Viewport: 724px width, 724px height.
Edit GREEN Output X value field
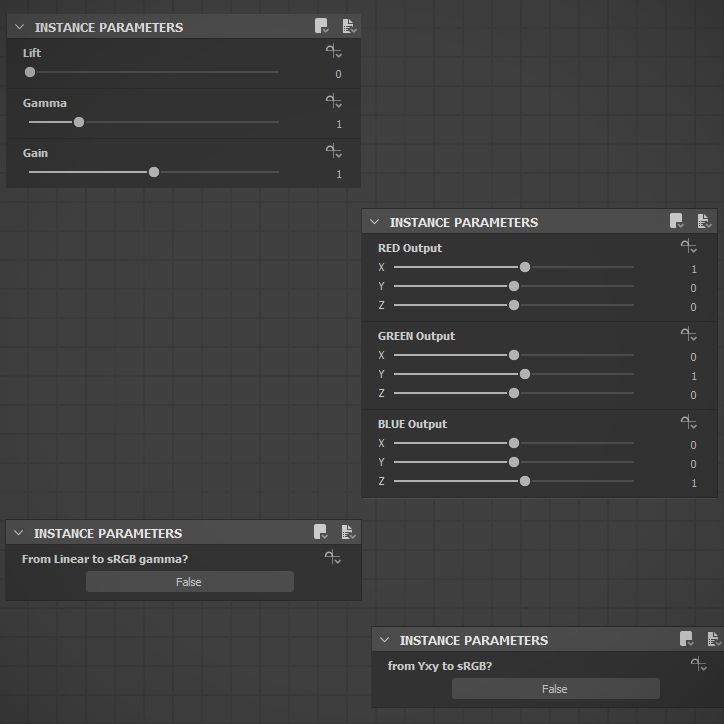pos(693,357)
